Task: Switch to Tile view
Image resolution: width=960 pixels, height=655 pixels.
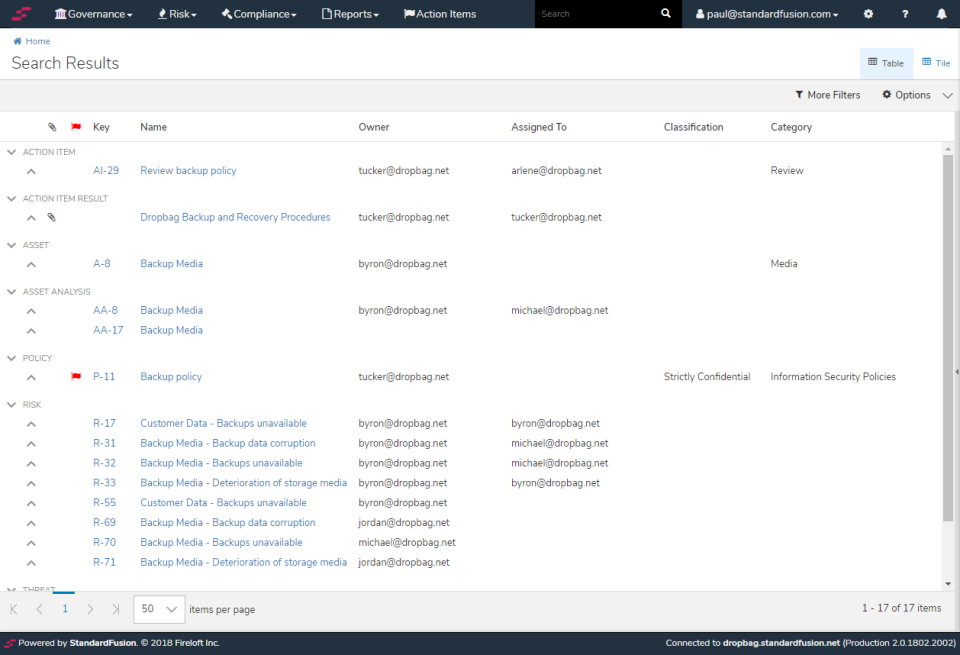Action: 936,63
